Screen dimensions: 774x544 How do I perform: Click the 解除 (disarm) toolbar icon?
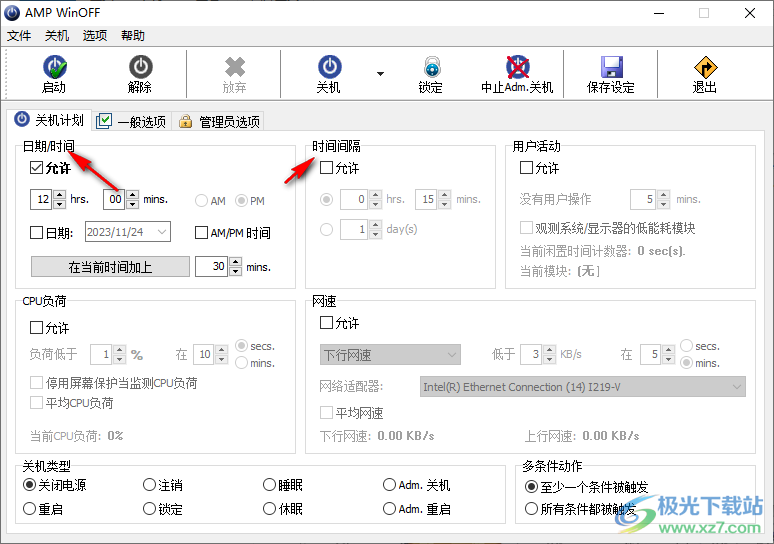point(141,67)
